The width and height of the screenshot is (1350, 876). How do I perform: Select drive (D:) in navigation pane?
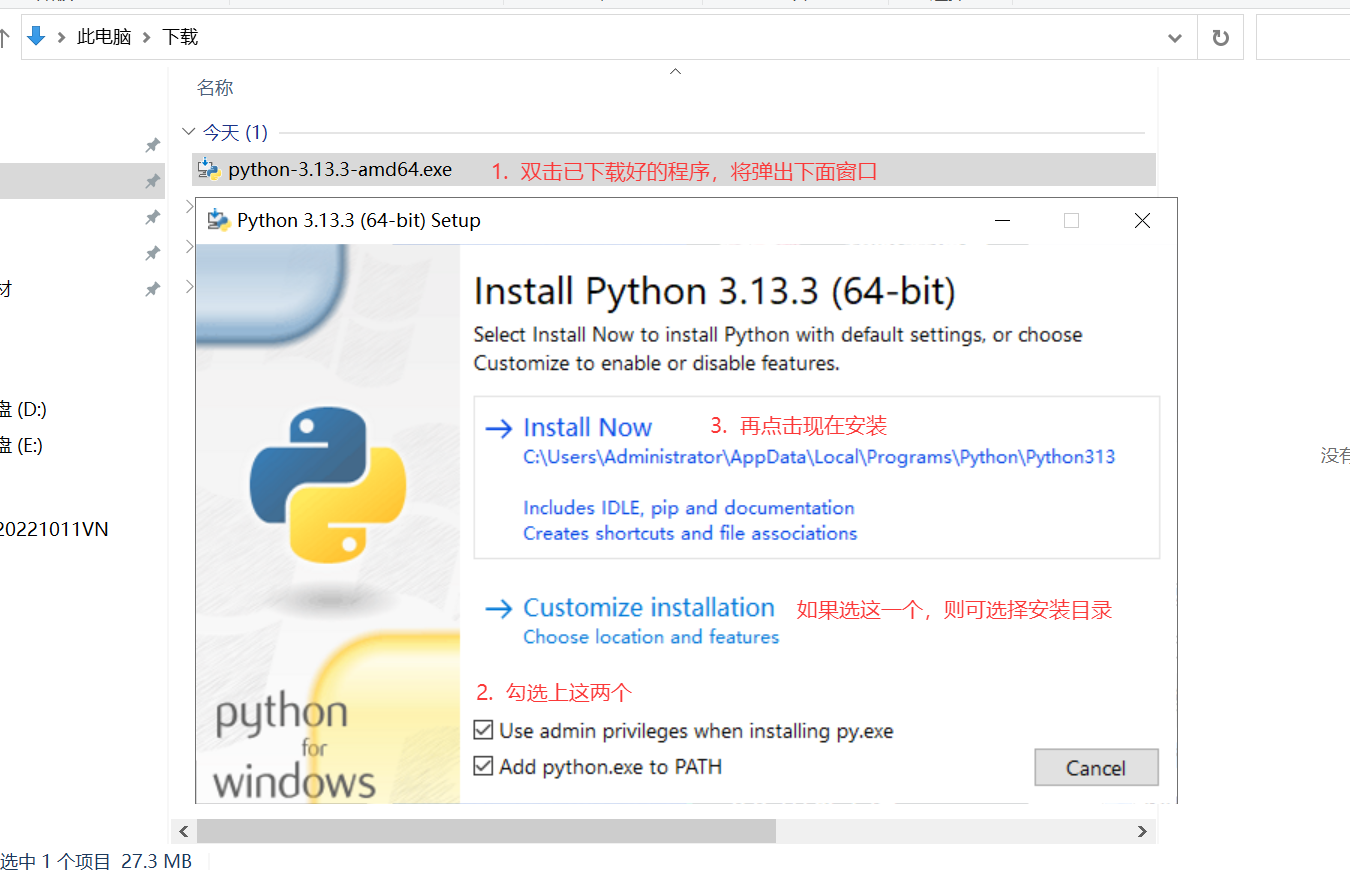(24, 409)
